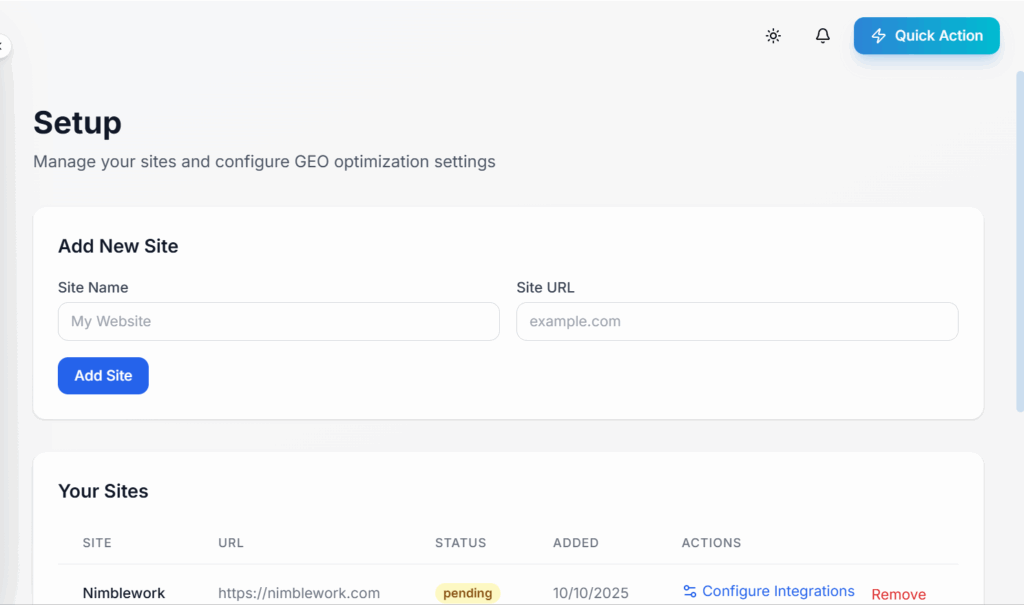Click the STATUS column header
Screen dimensions: 1024x605
click(x=460, y=543)
